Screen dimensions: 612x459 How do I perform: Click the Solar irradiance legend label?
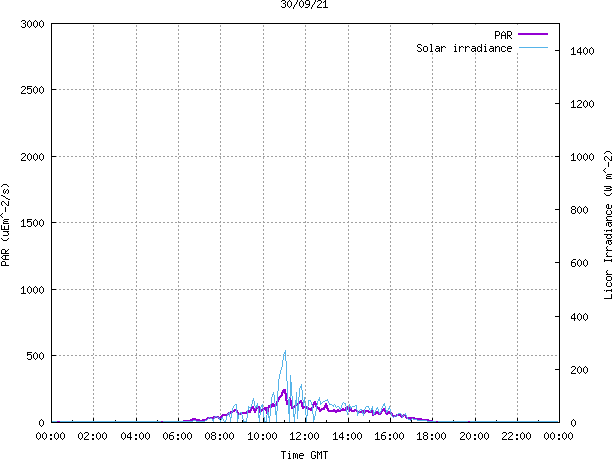pyautogui.click(x=464, y=48)
